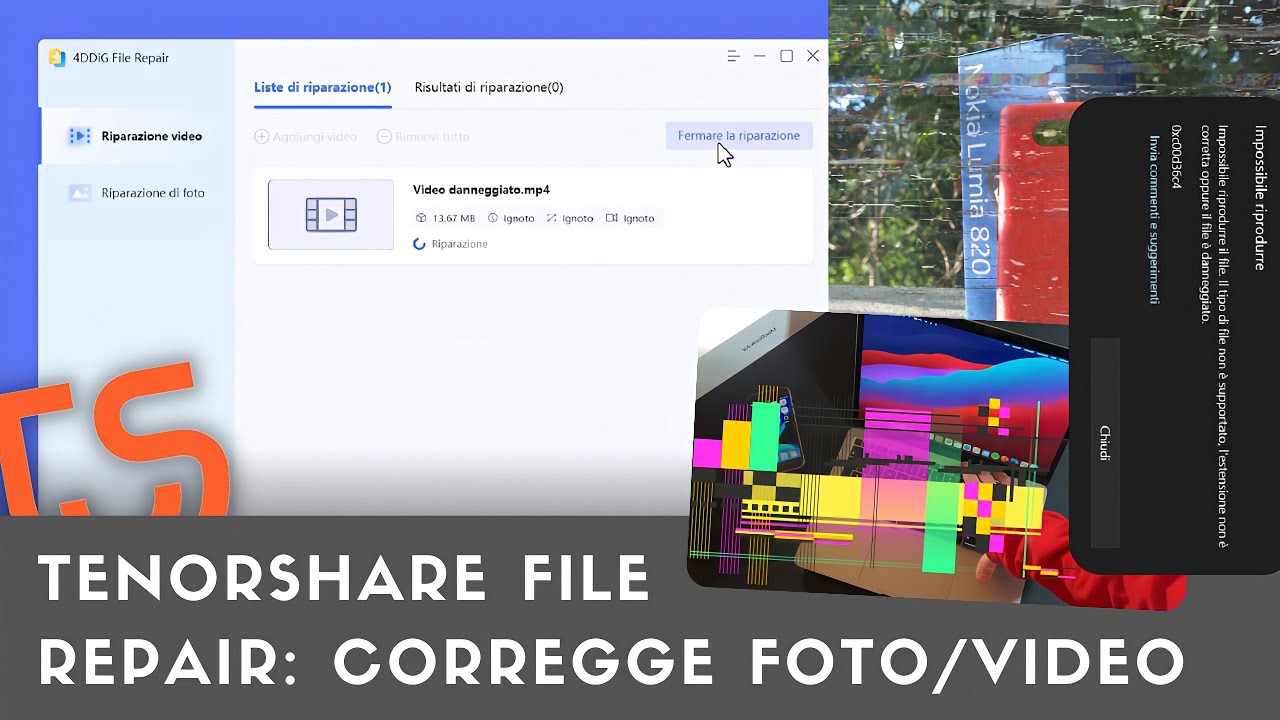Click the camera icon beside last Ignoto
This screenshot has width=1280, height=720.
coord(612,218)
